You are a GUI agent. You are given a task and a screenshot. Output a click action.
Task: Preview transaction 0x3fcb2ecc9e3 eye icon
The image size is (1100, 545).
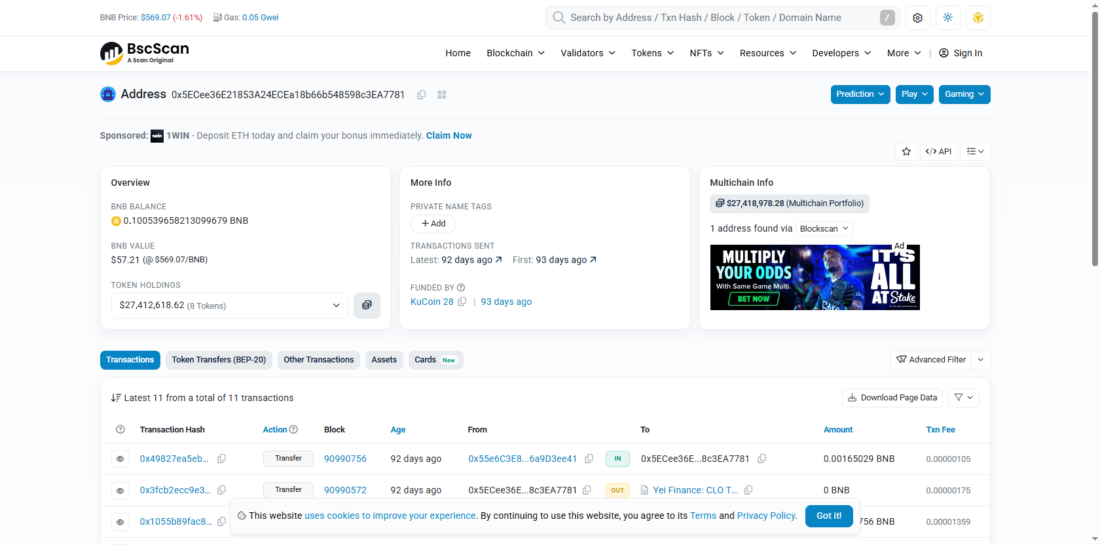(x=120, y=490)
